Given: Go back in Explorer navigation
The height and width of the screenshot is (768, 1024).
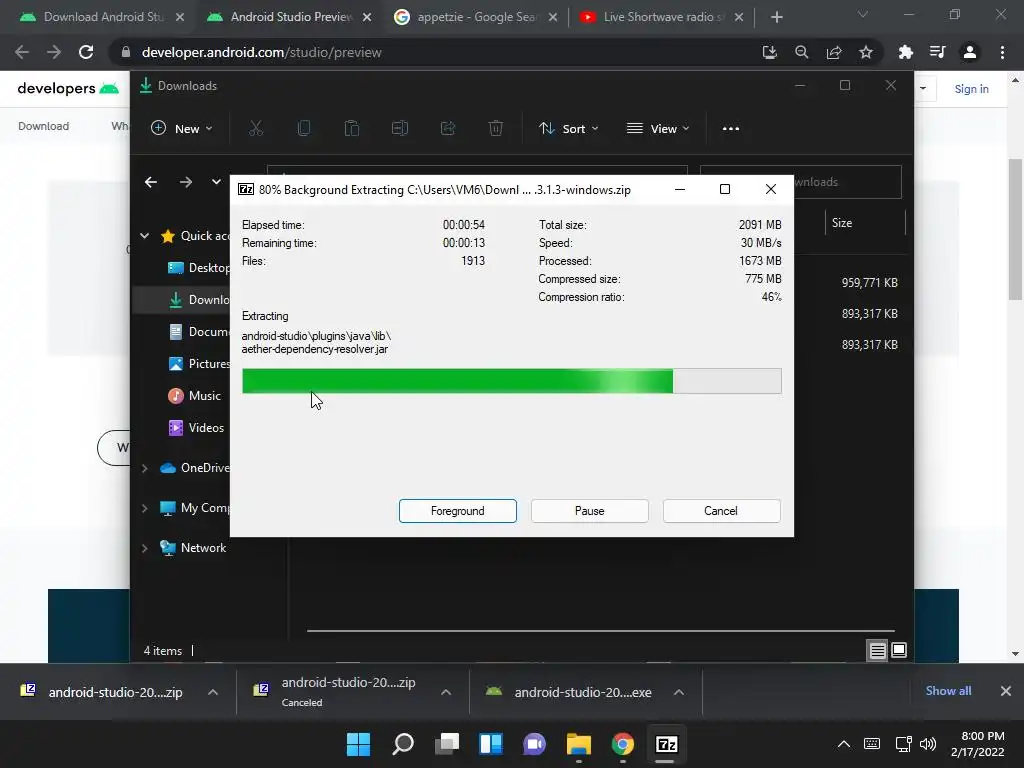Looking at the screenshot, I should pyautogui.click(x=151, y=182).
